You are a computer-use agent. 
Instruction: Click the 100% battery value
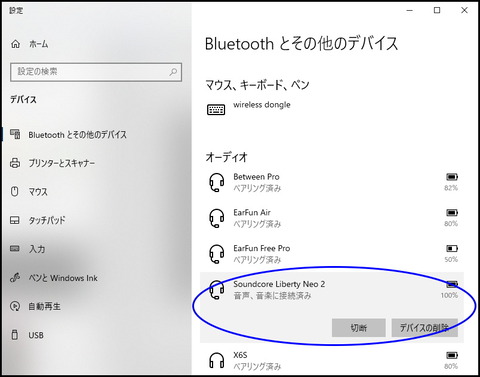[x=449, y=295]
